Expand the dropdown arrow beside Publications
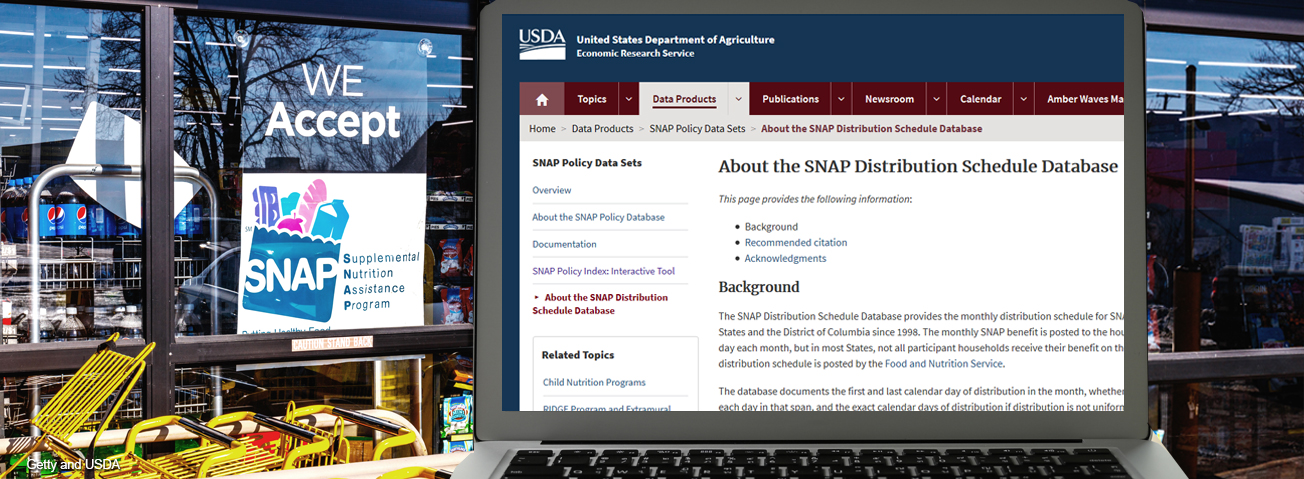Screen dimensions: 1304x479 (841, 99)
